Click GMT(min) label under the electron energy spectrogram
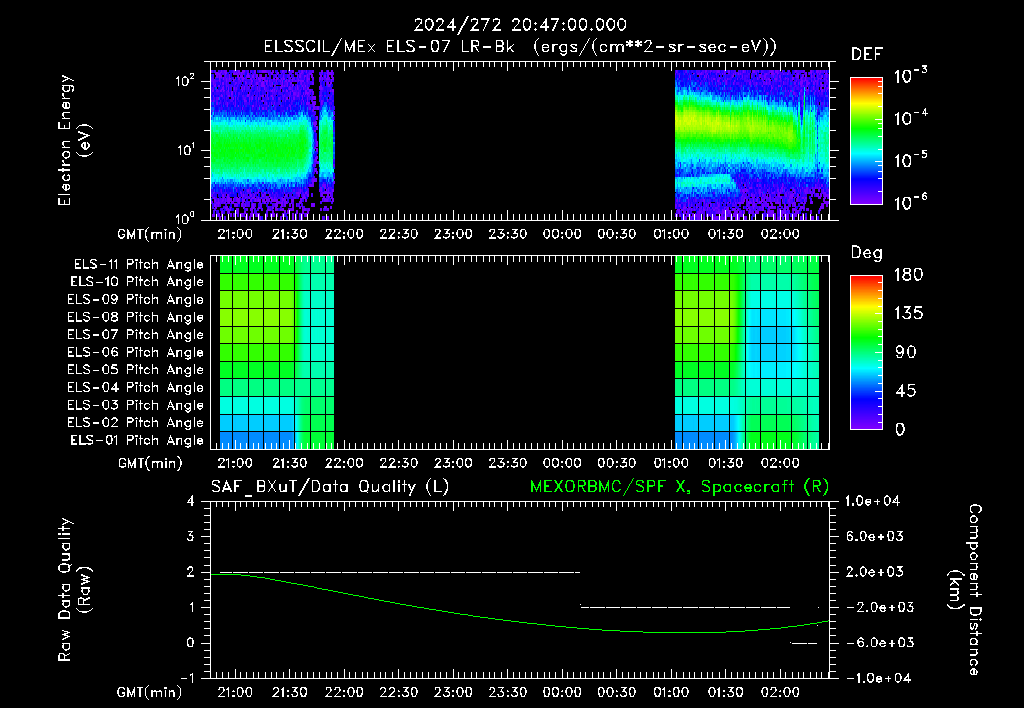 click(150, 234)
